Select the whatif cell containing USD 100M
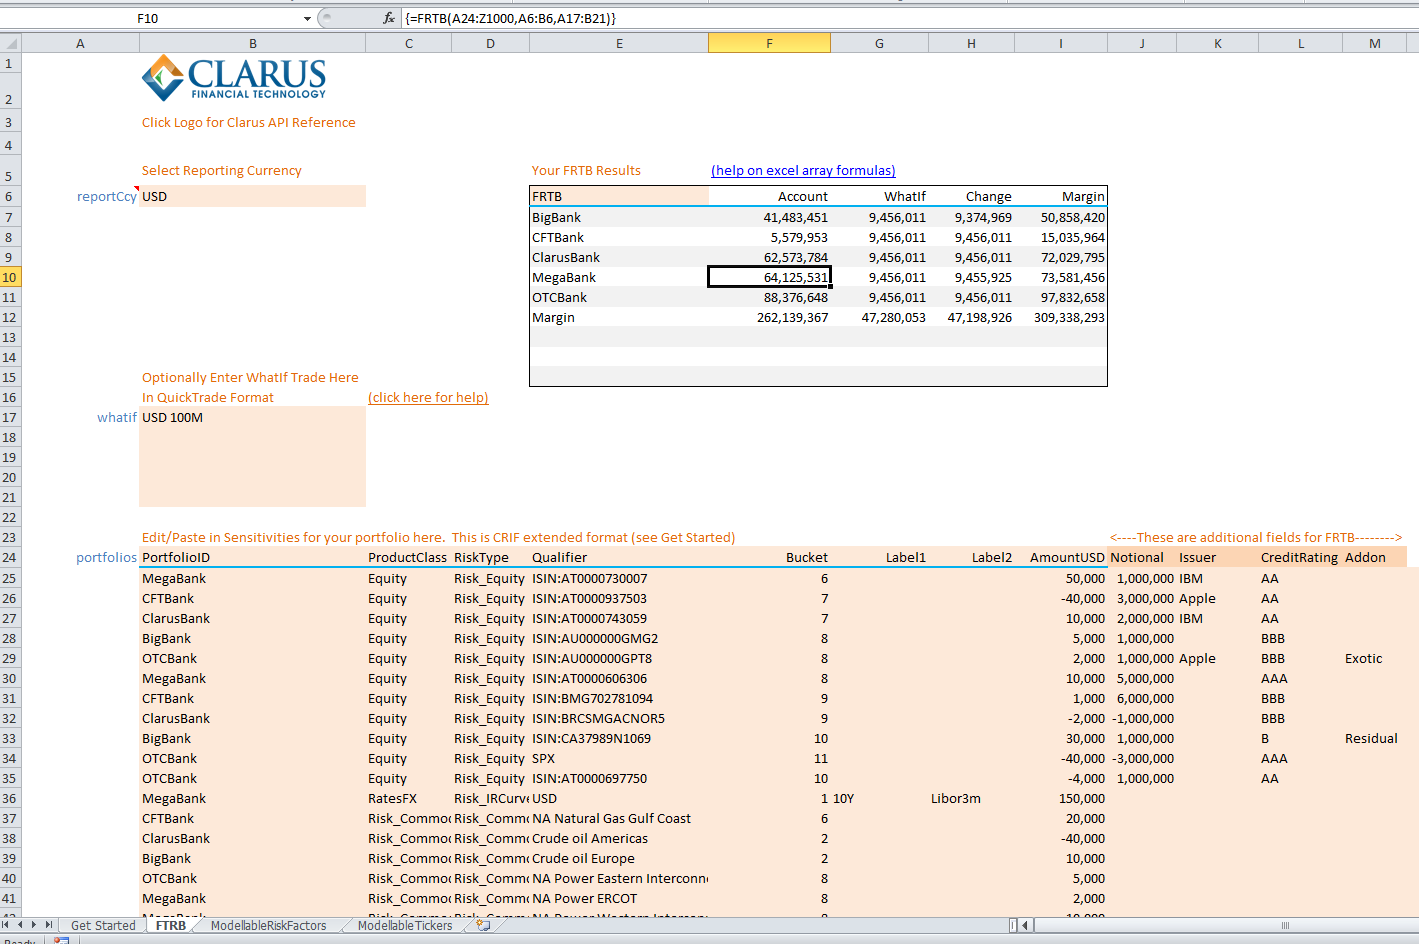Screen dimensions: 1419x944 (x=252, y=417)
